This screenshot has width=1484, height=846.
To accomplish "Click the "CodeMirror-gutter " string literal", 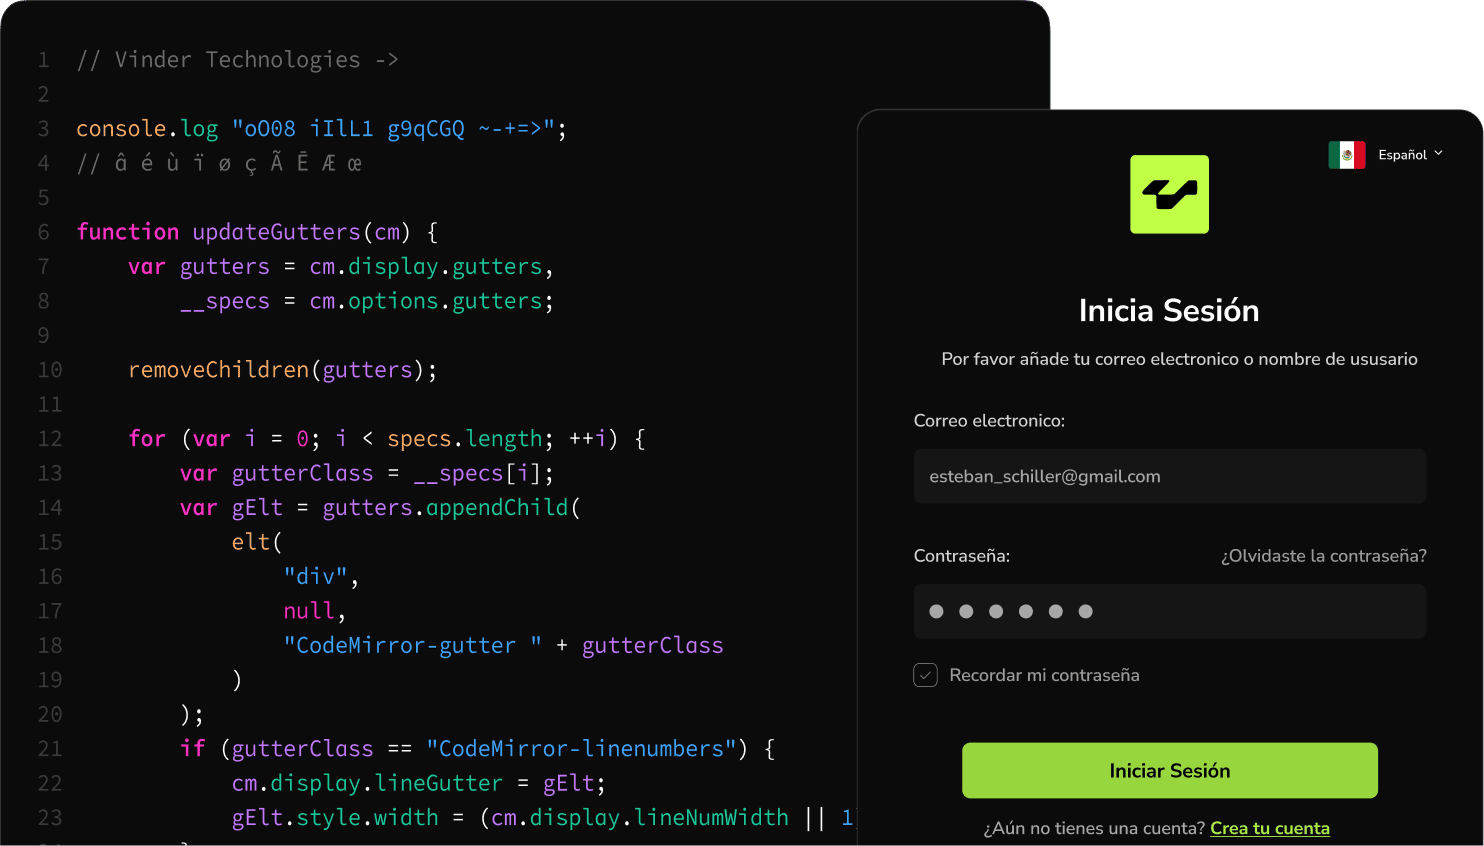I will click(x=411, y=646).
